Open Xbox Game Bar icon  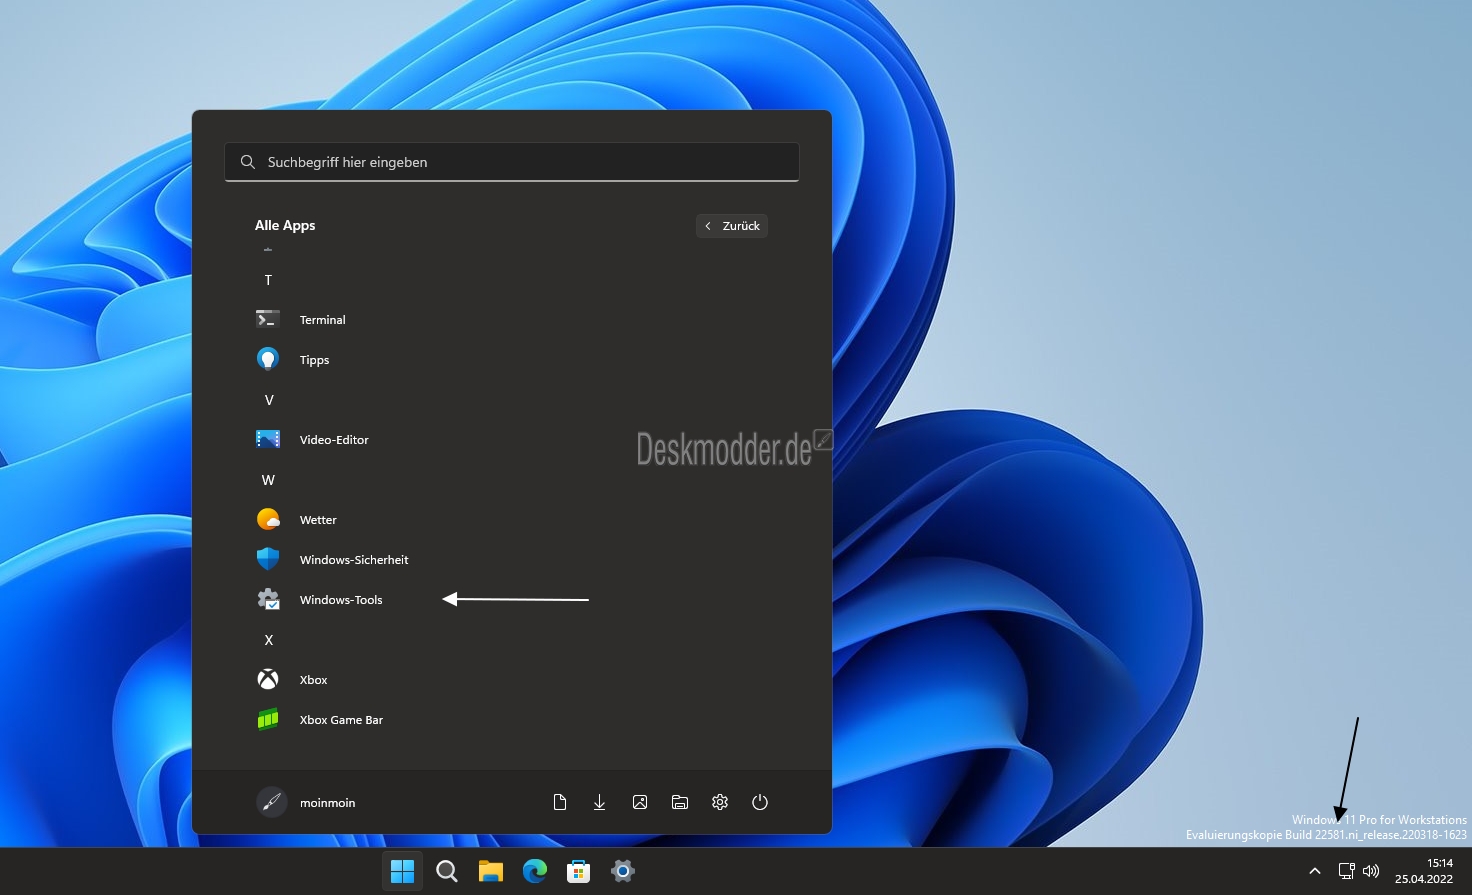268,719
